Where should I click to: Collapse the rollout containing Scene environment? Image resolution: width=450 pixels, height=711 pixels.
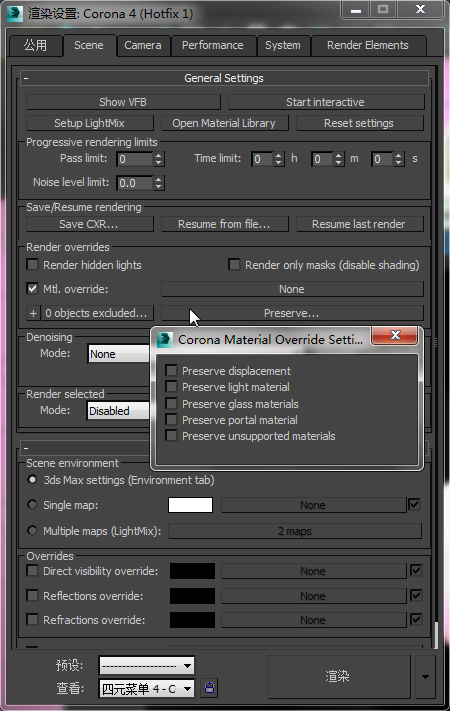[x=26, y=448]
